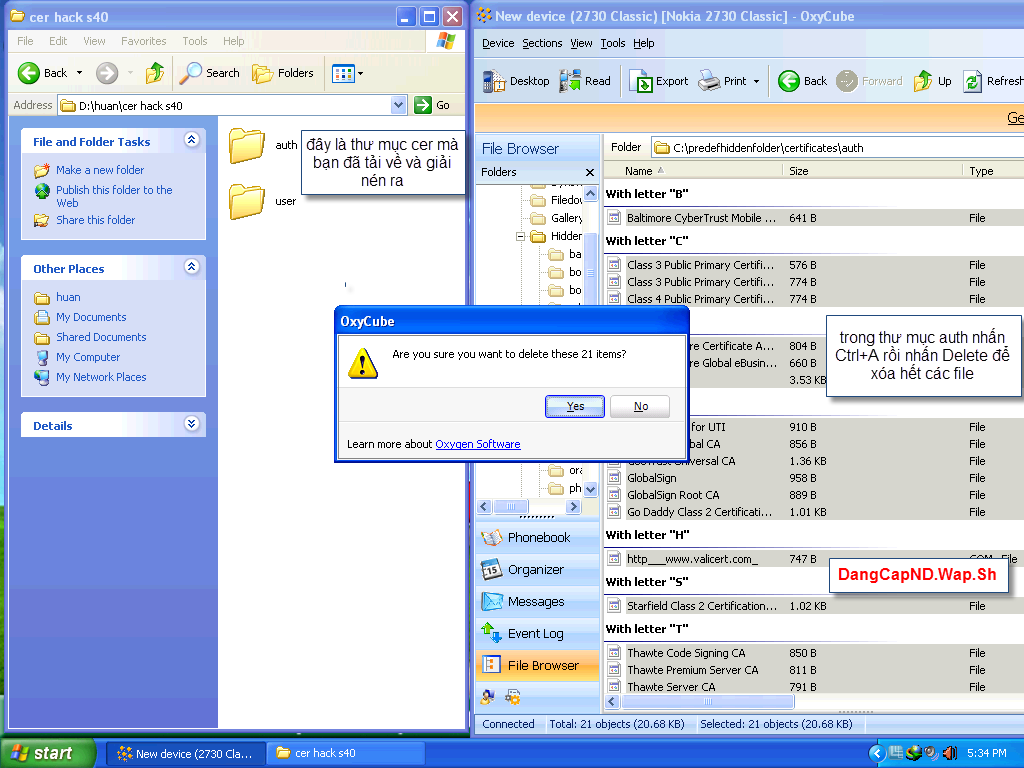Click the folder tree scroll-up arrow
The height and width of the screenshot is (768, 1024).
590,193
